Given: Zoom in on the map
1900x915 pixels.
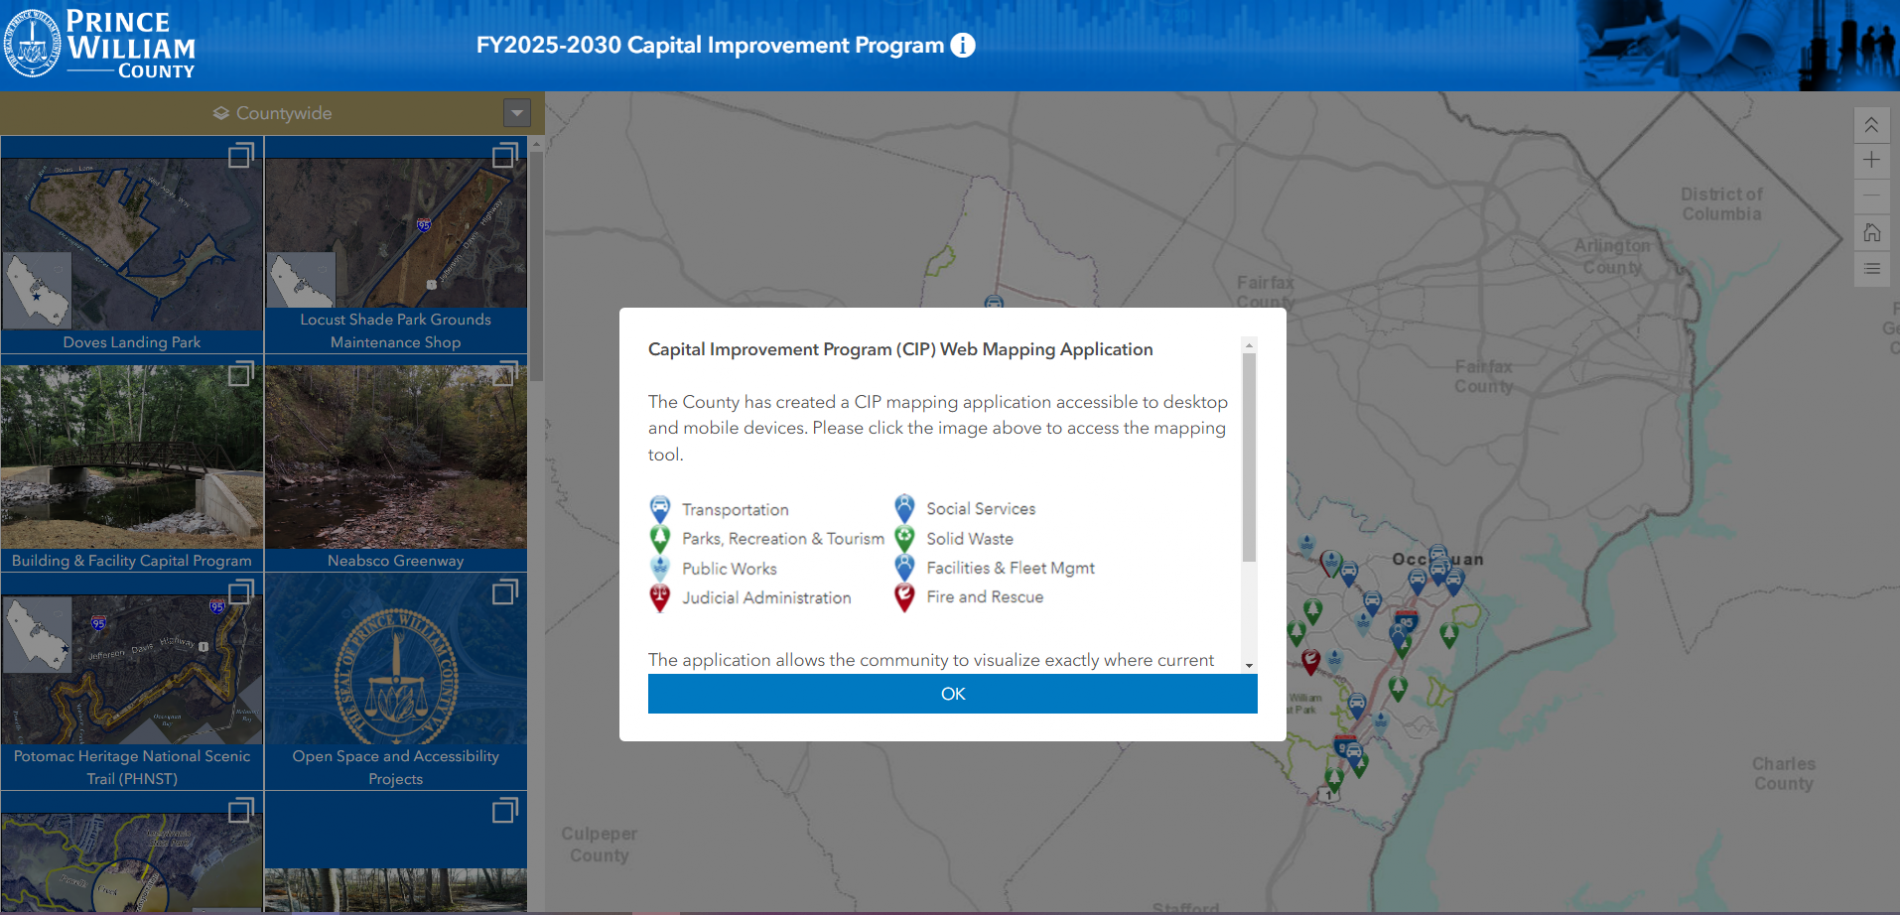Looking at the screenshot, I should [x=1871, y=160].
